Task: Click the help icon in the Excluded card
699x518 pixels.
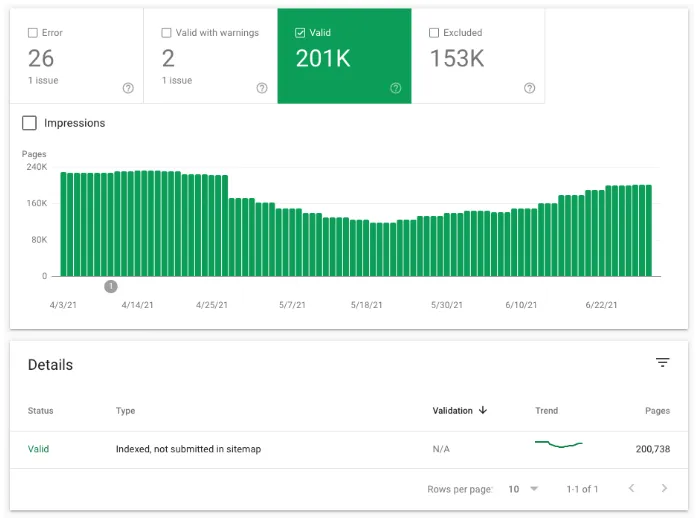Action: 530,88
